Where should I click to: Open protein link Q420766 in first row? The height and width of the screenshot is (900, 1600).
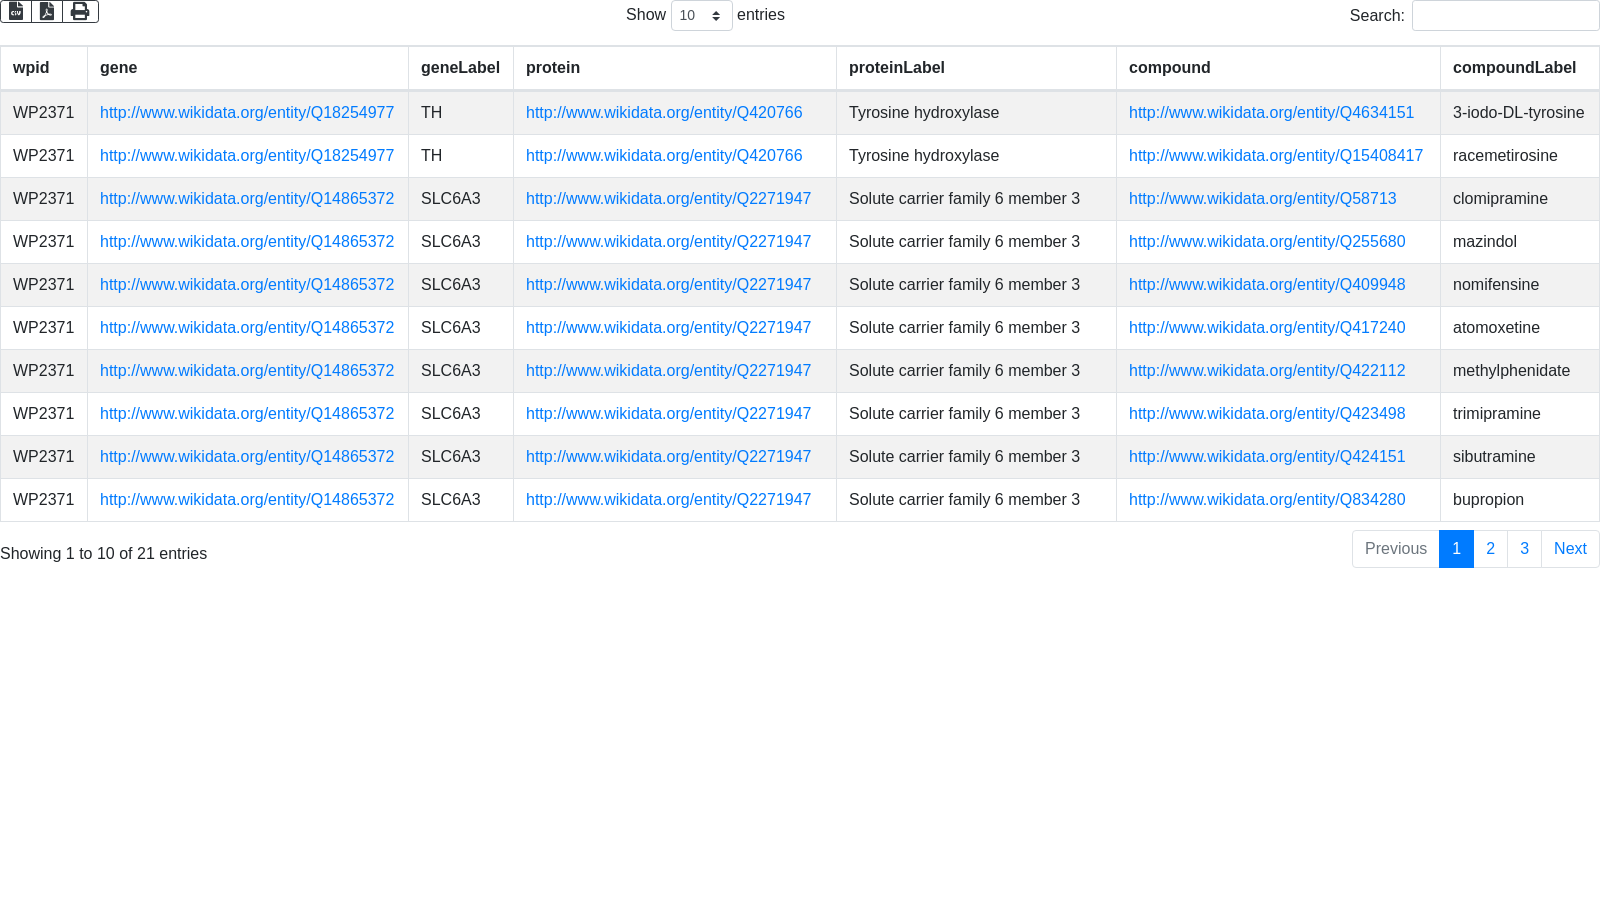tap(664, 113)
